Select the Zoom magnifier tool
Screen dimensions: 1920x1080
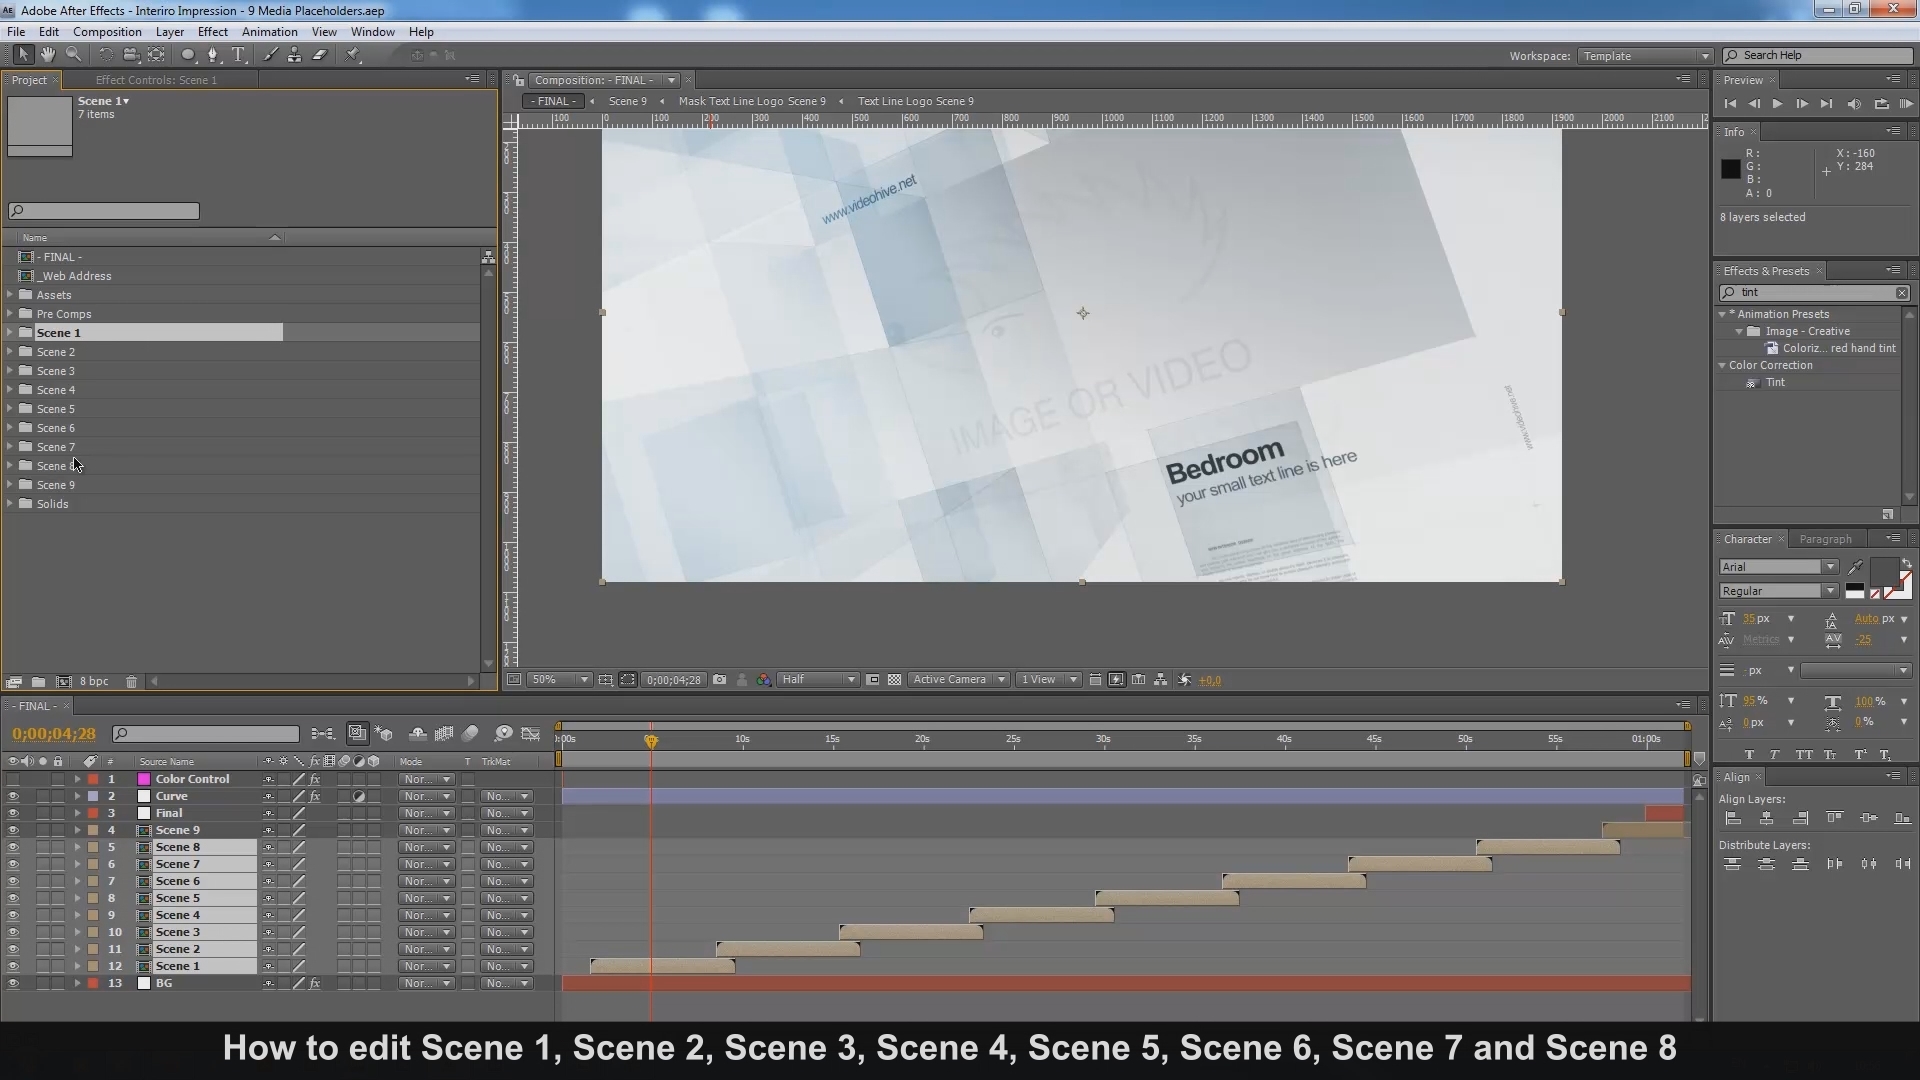coord(73,55)
